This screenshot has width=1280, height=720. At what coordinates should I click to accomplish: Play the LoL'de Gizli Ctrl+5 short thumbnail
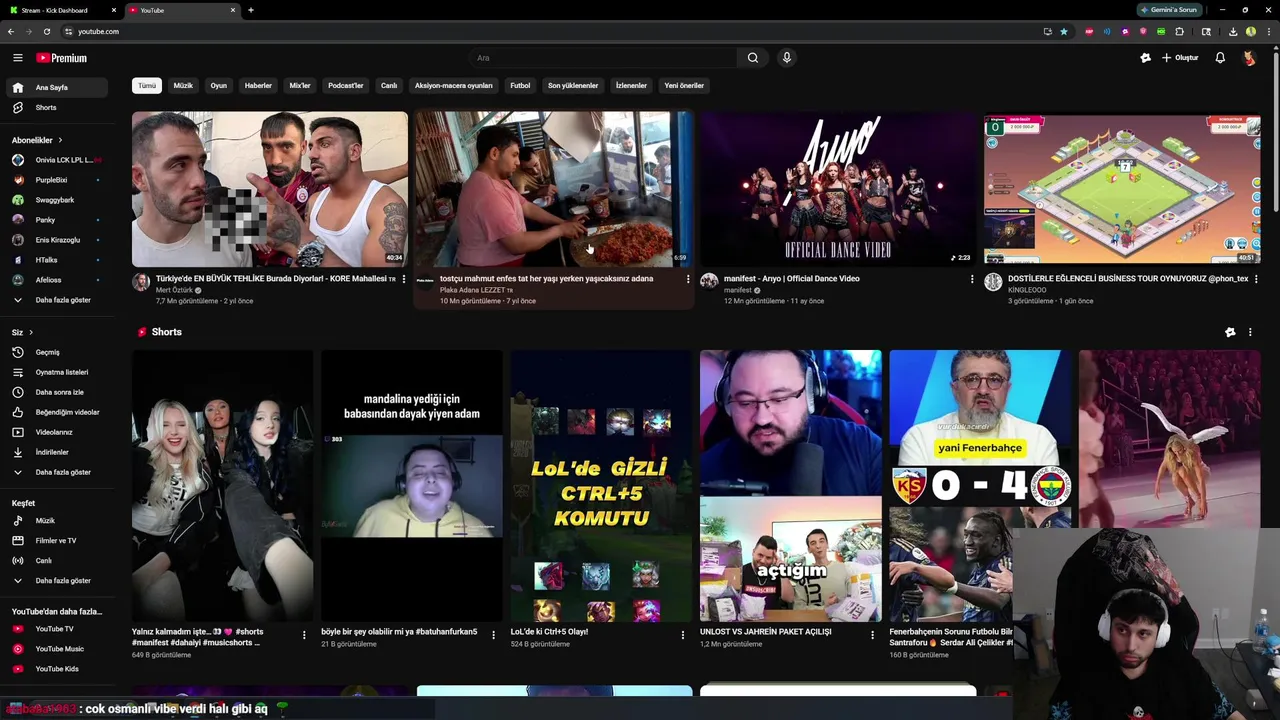point(601,486)
